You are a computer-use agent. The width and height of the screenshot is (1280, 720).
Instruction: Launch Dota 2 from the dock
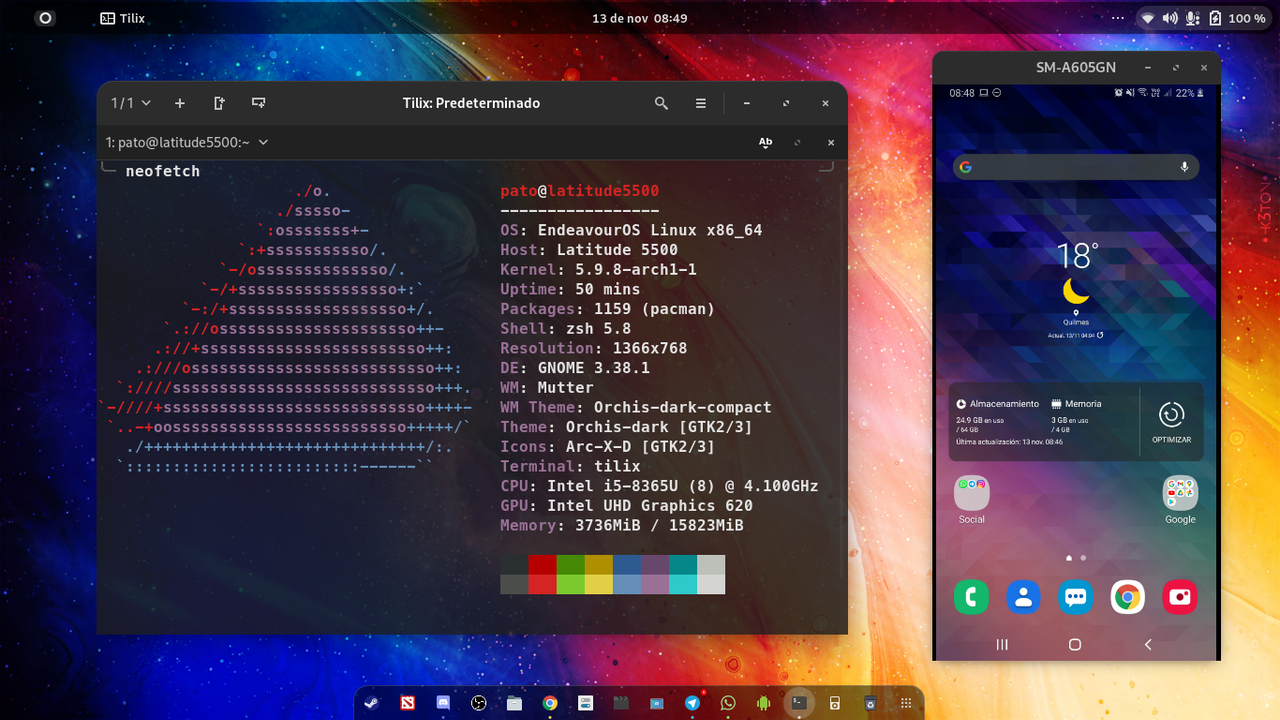pos(407,703)
